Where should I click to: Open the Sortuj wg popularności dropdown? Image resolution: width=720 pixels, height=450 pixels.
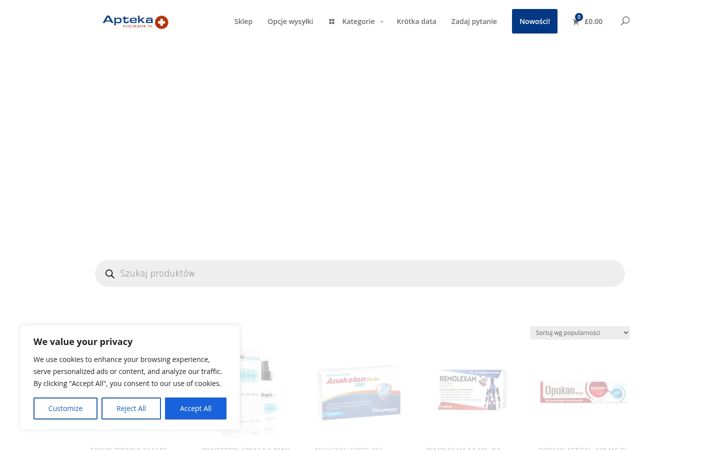click(x=579, y=333)
